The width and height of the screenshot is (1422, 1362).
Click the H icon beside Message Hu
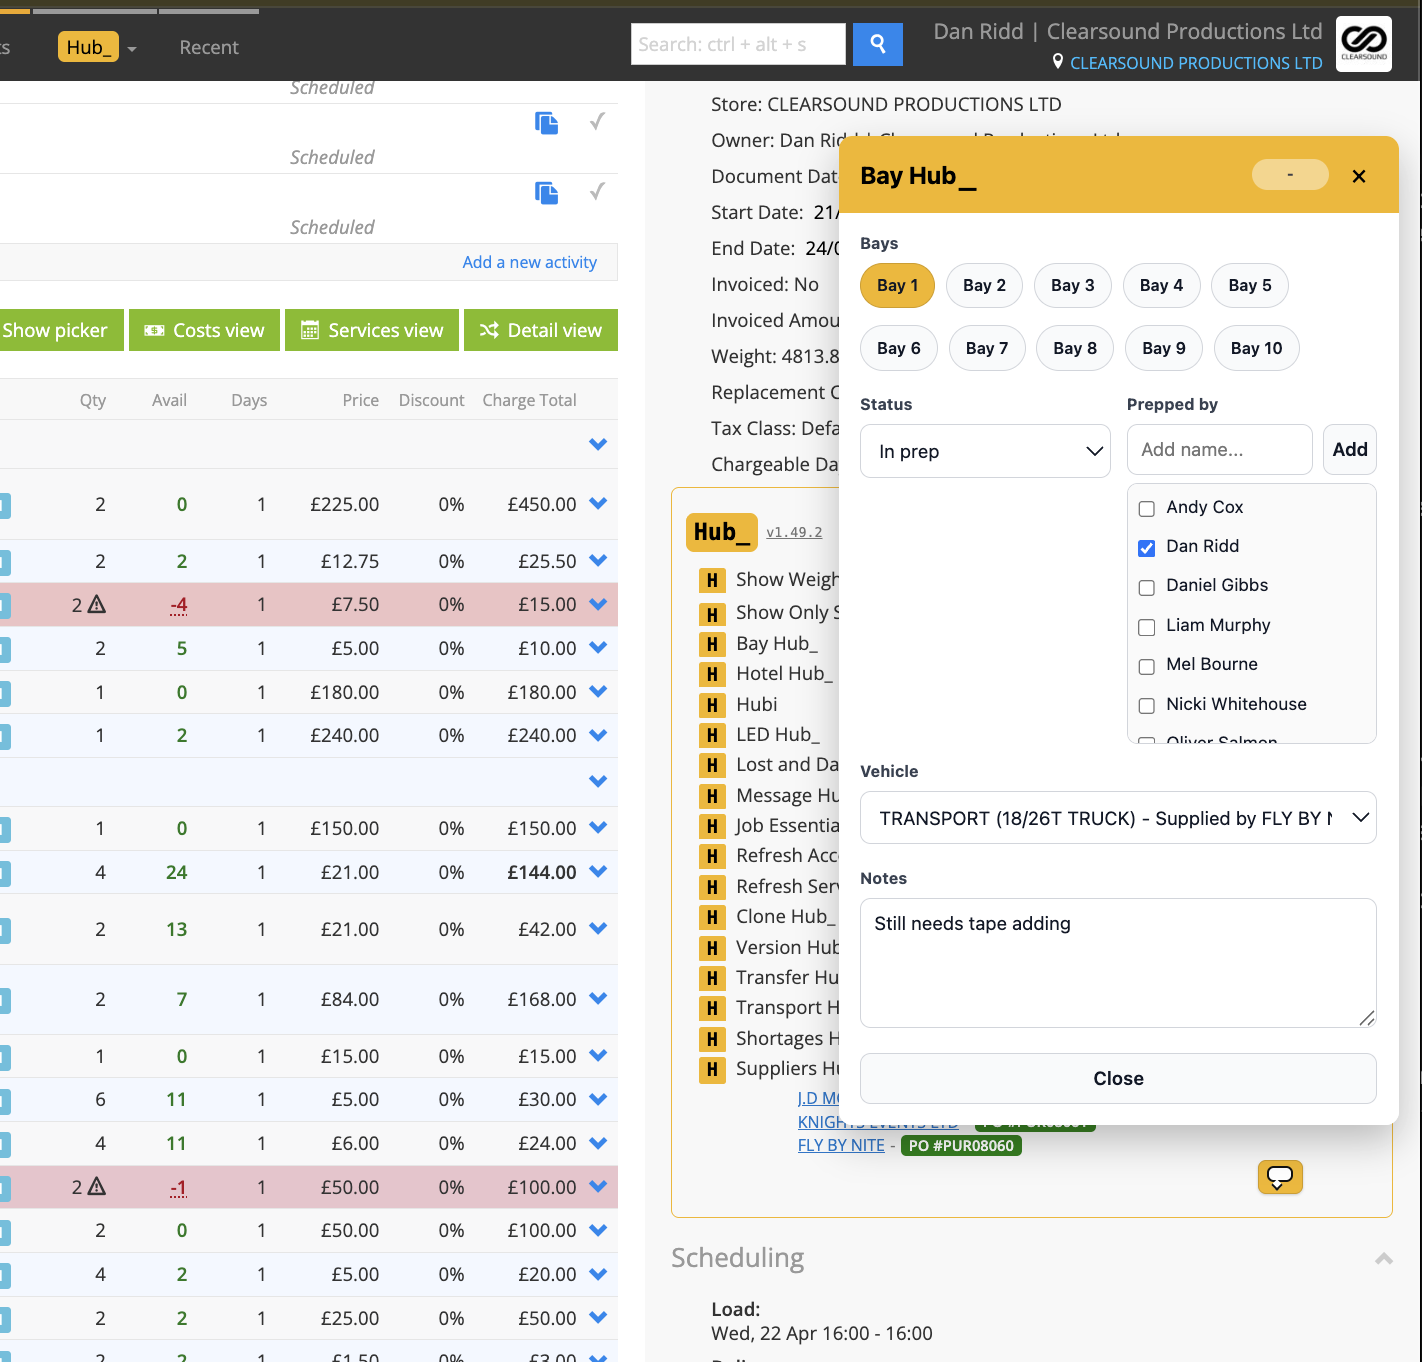click(712, 797)
